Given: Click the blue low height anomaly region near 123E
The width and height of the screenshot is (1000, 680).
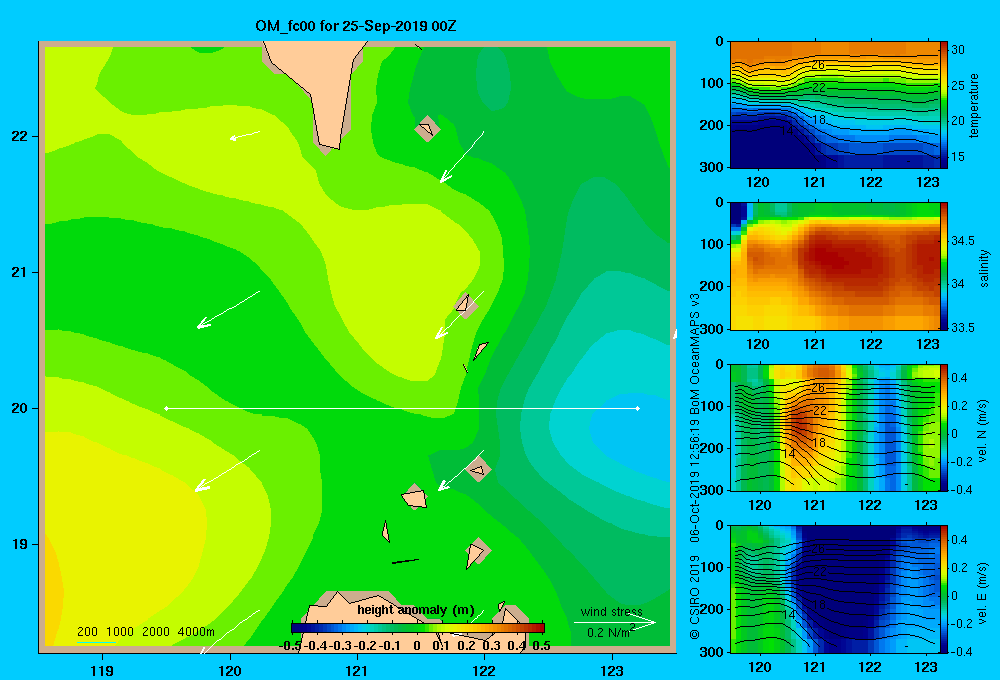Looking at the screenshot, I should pyautogui.click(x=631, y=434).
